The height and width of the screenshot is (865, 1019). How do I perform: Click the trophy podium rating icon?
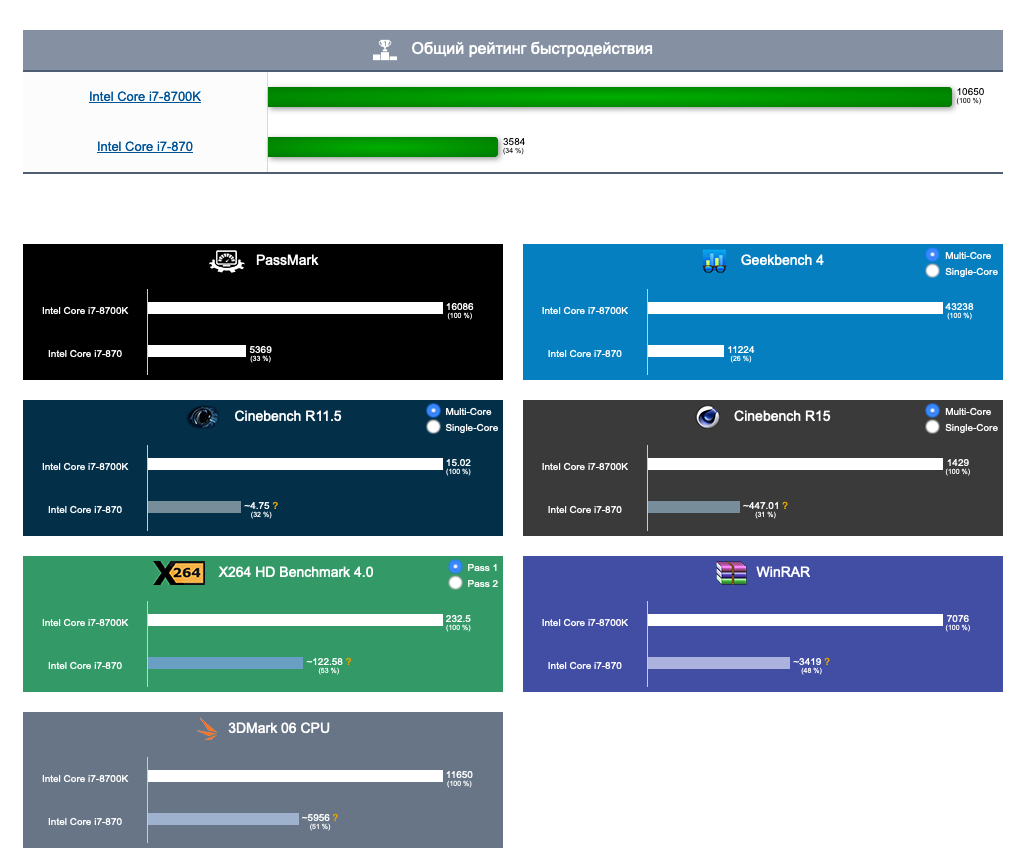(x=385, y=49)
